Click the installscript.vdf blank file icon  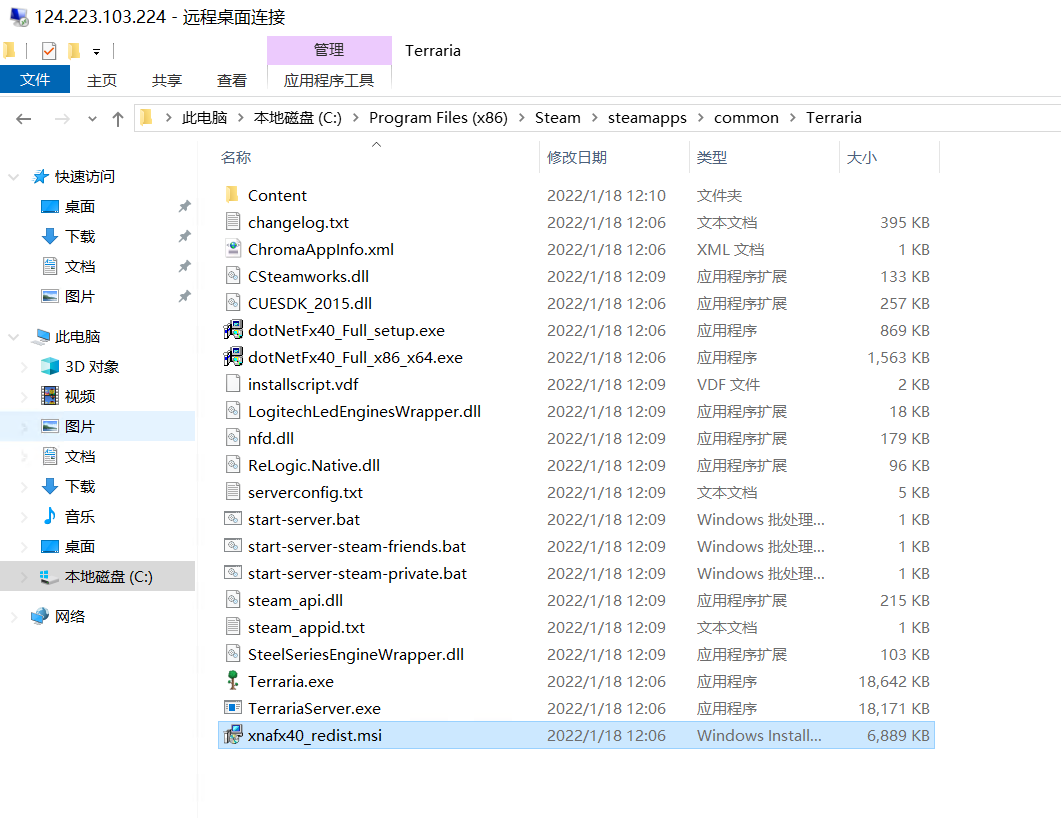click(x=232, y=384)
